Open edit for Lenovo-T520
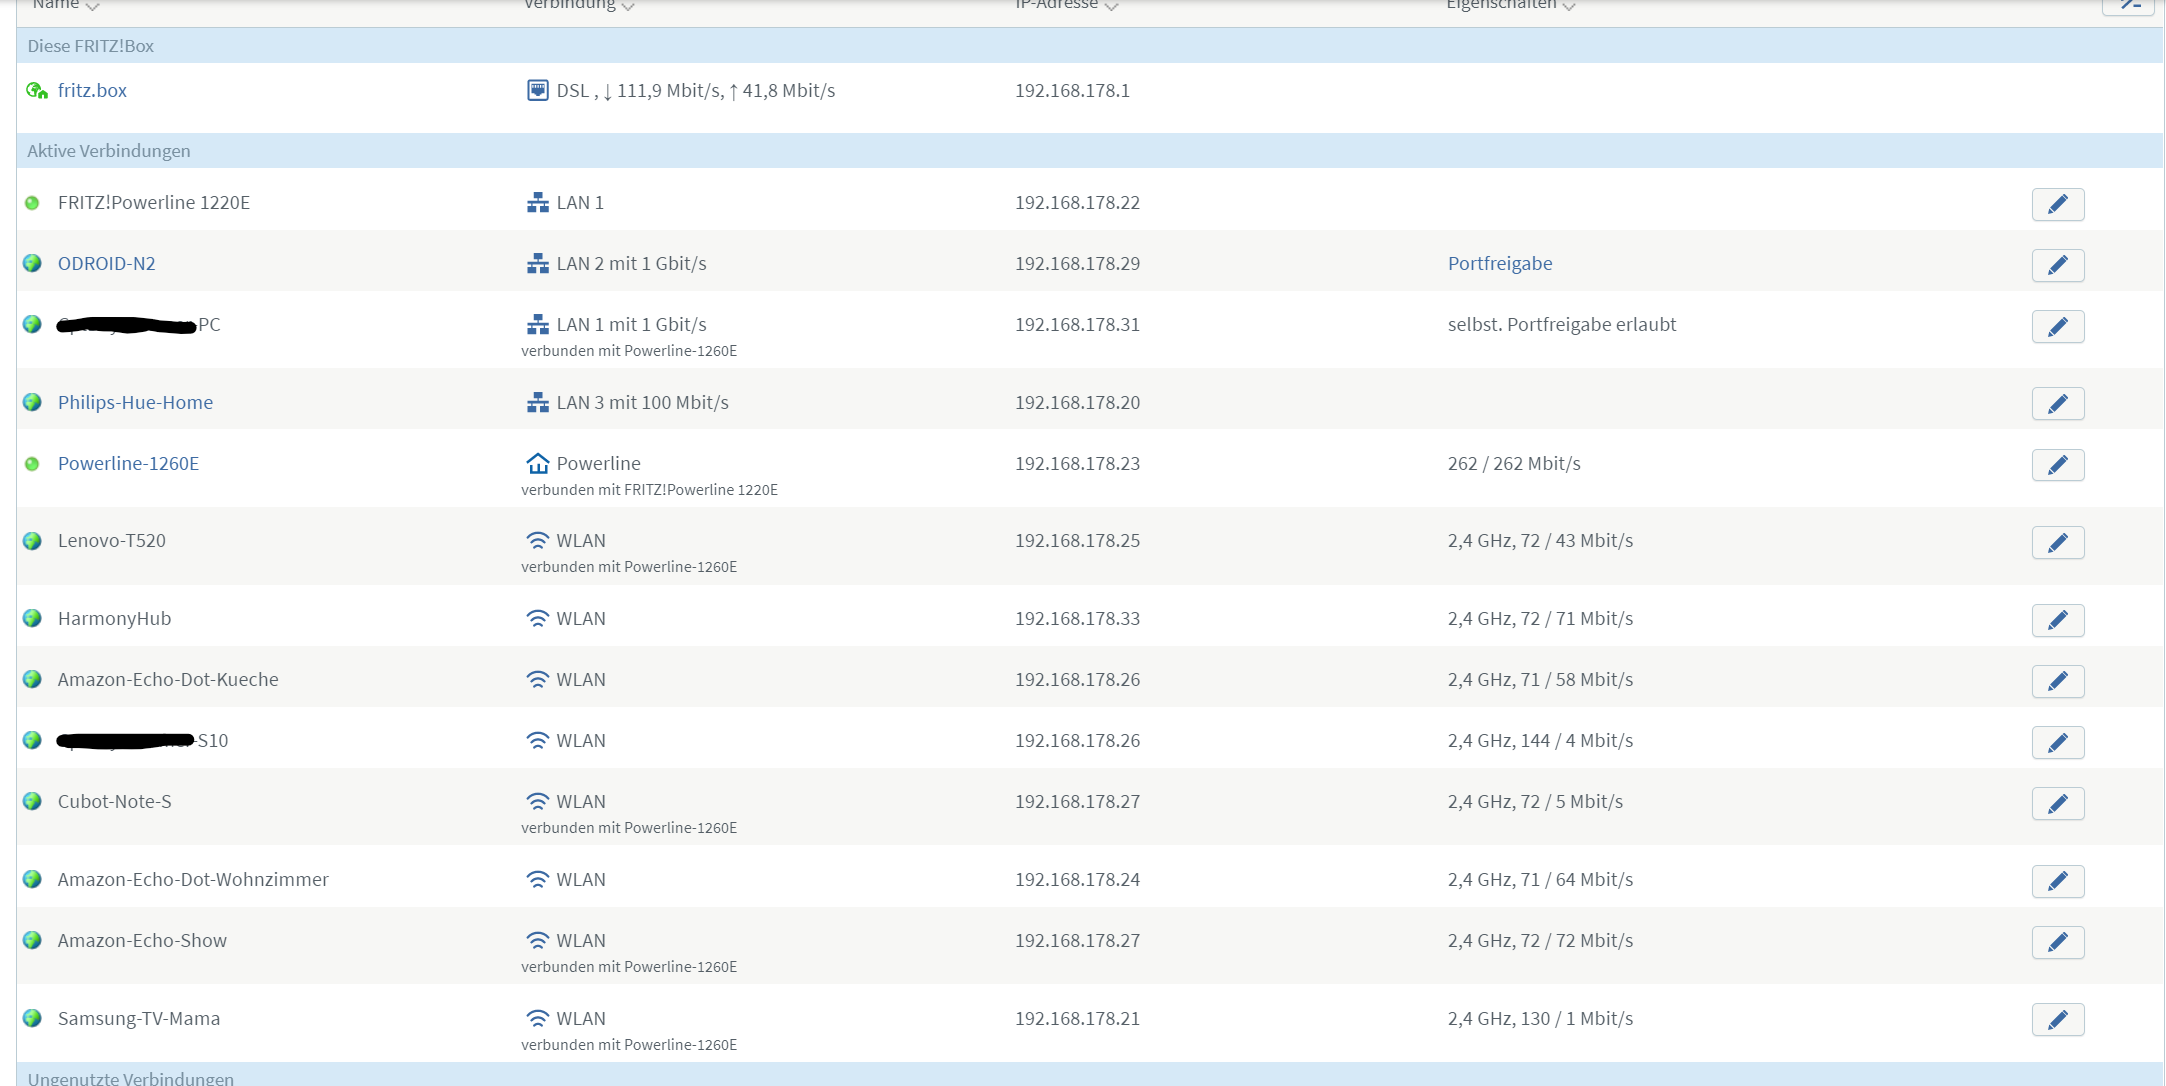The width and height of the screenshot is (2166, 1086). point(2057,543)
